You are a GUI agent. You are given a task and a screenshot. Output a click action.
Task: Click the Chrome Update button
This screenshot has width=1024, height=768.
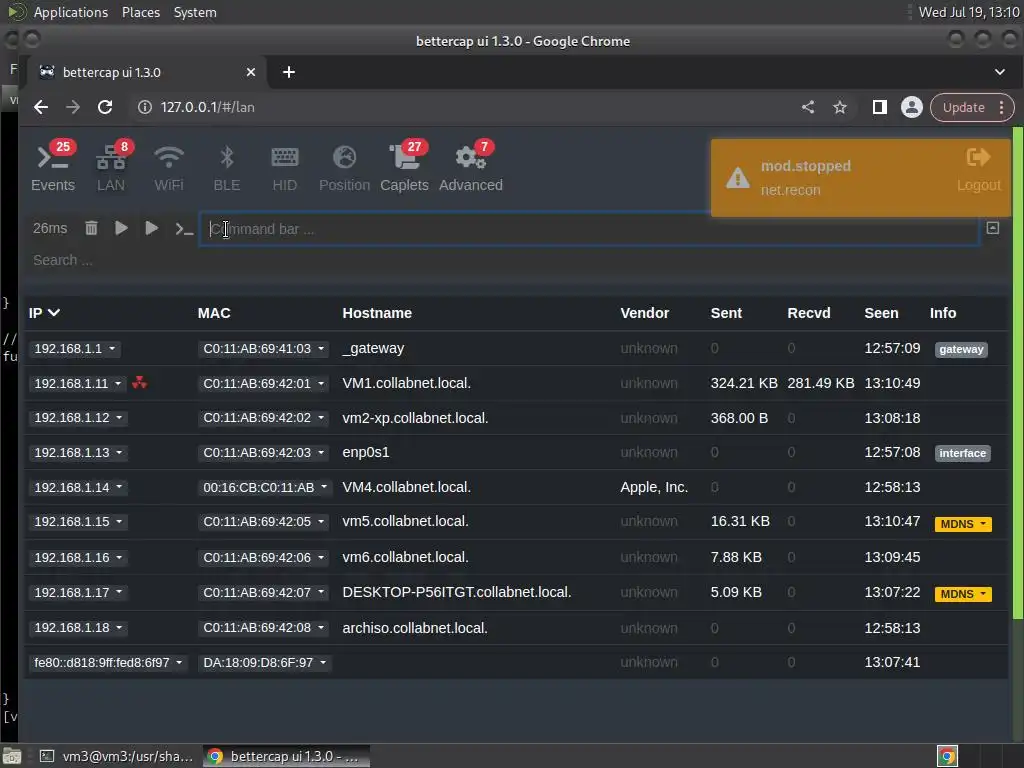(963, 108)
